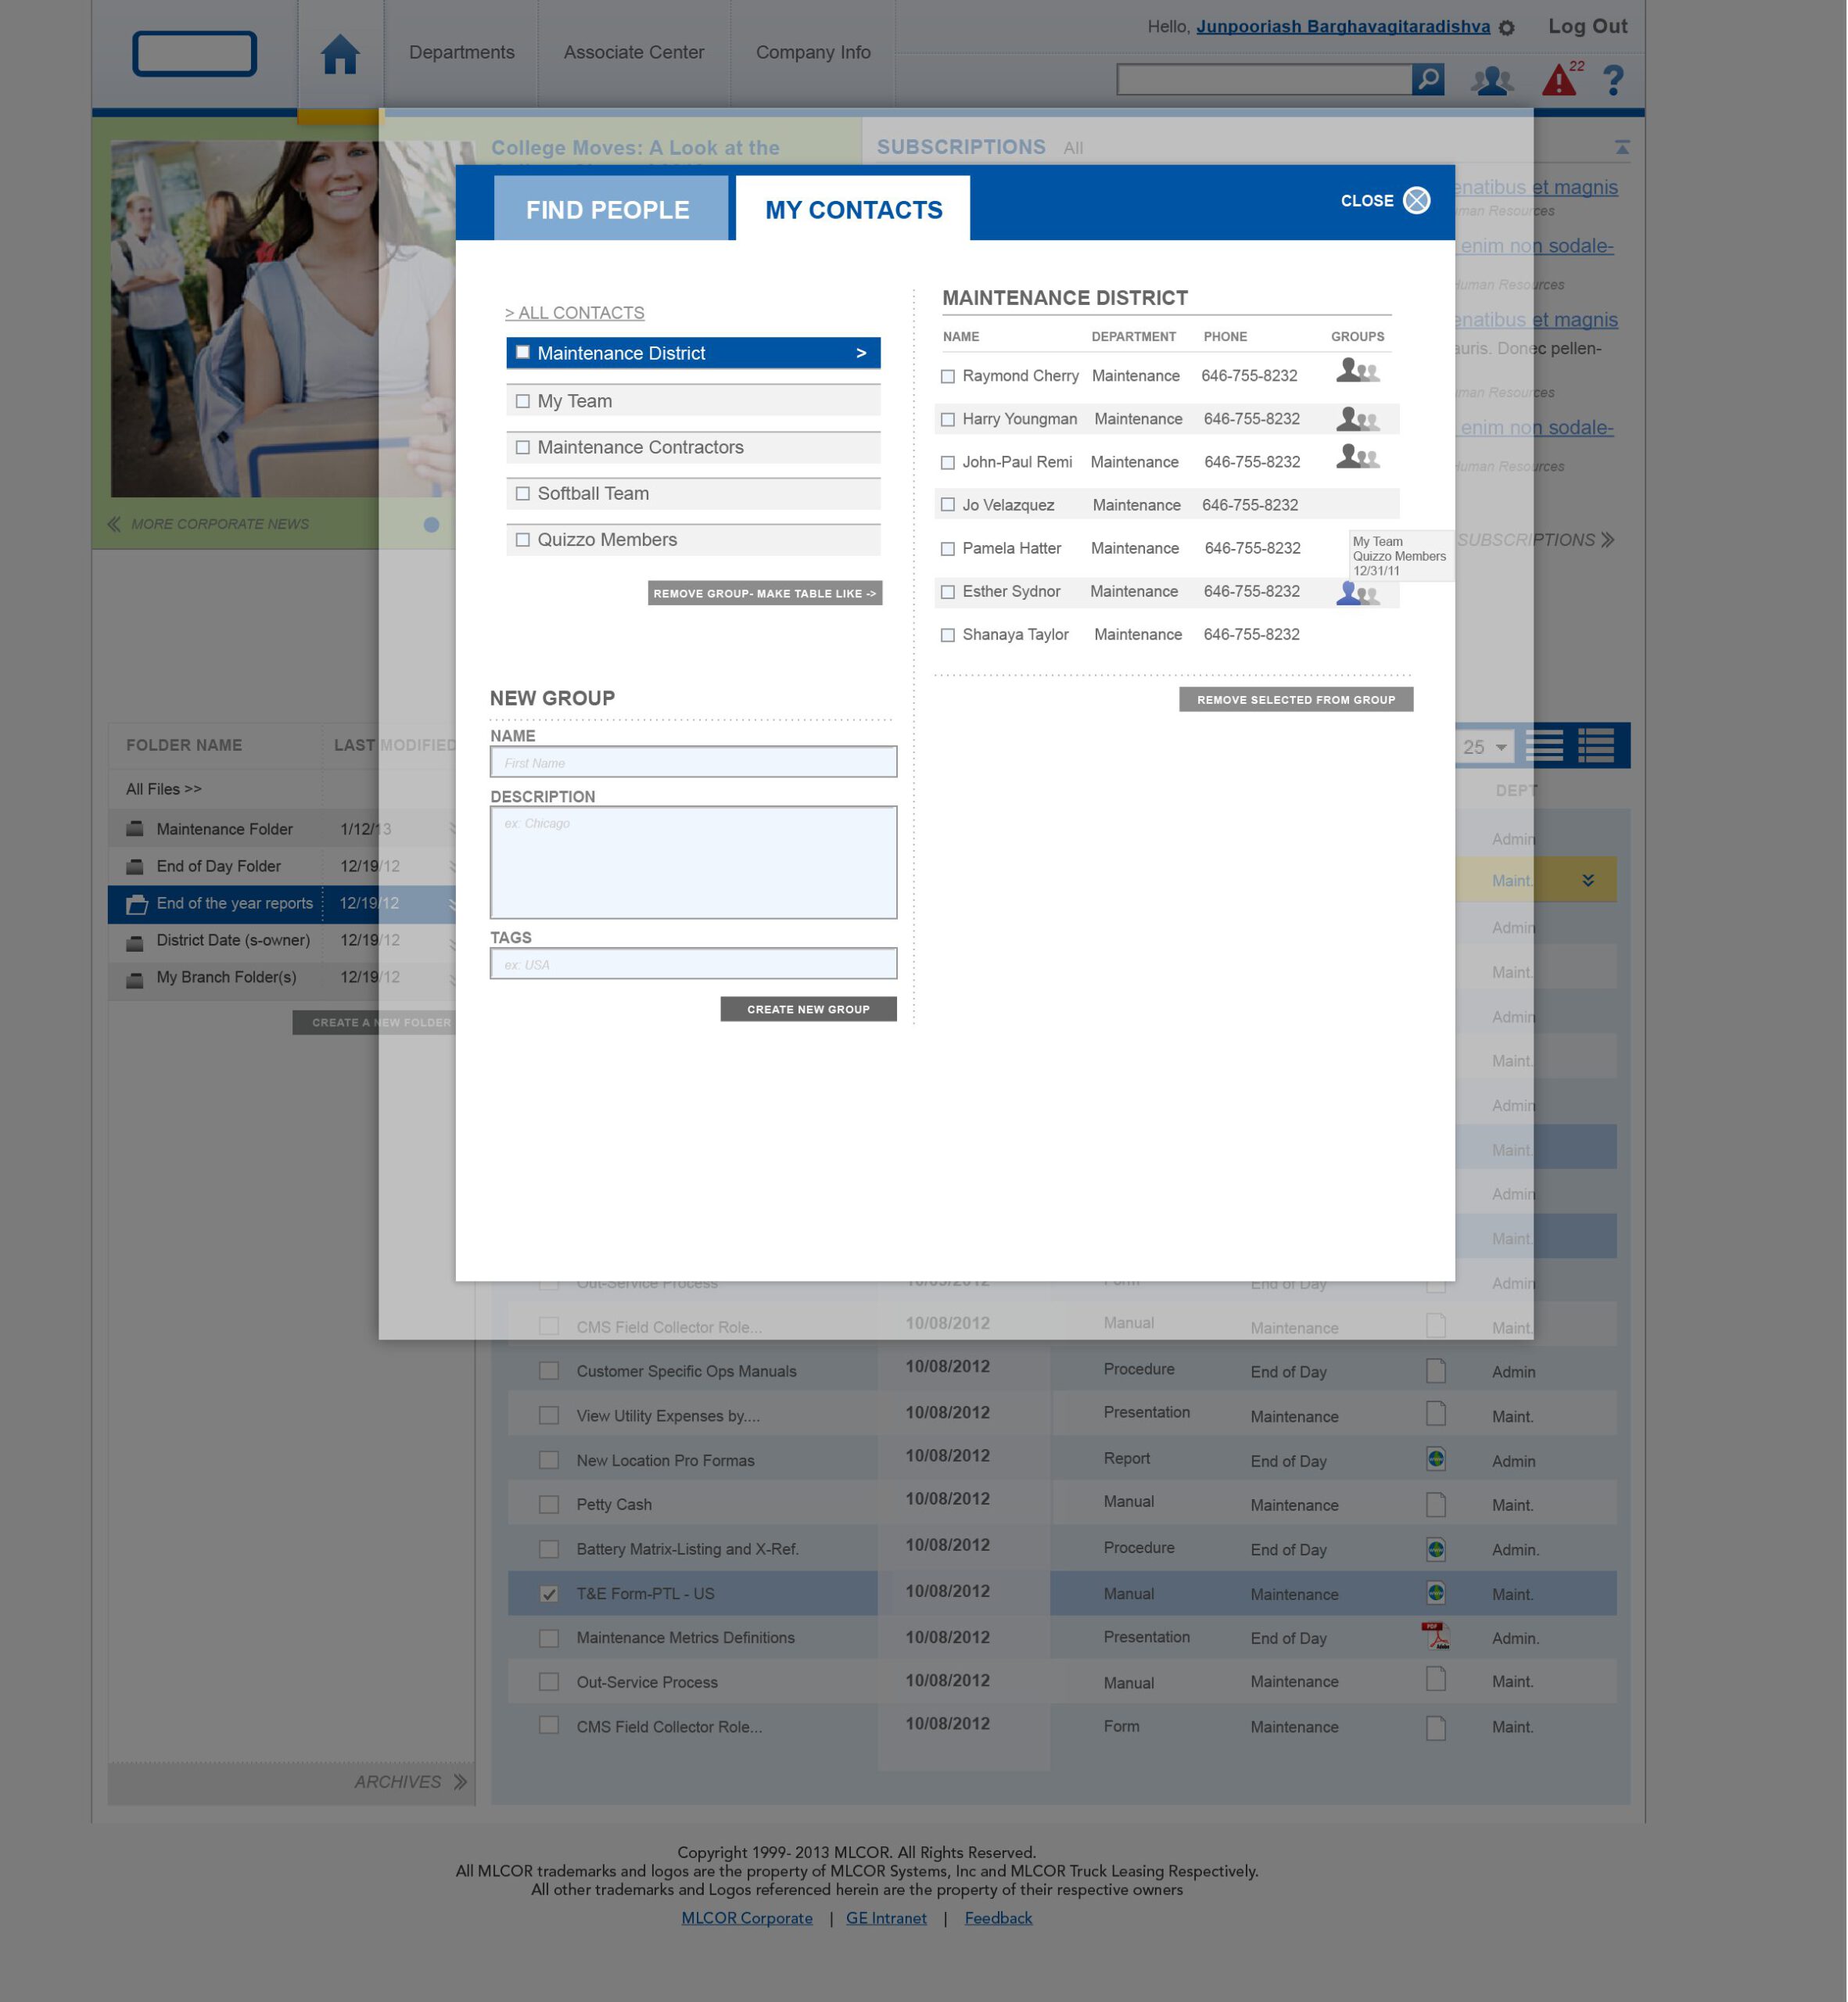Tick the My Team group checkbox
This screenshot has height=2002, width=1848.
pos(522,401)
